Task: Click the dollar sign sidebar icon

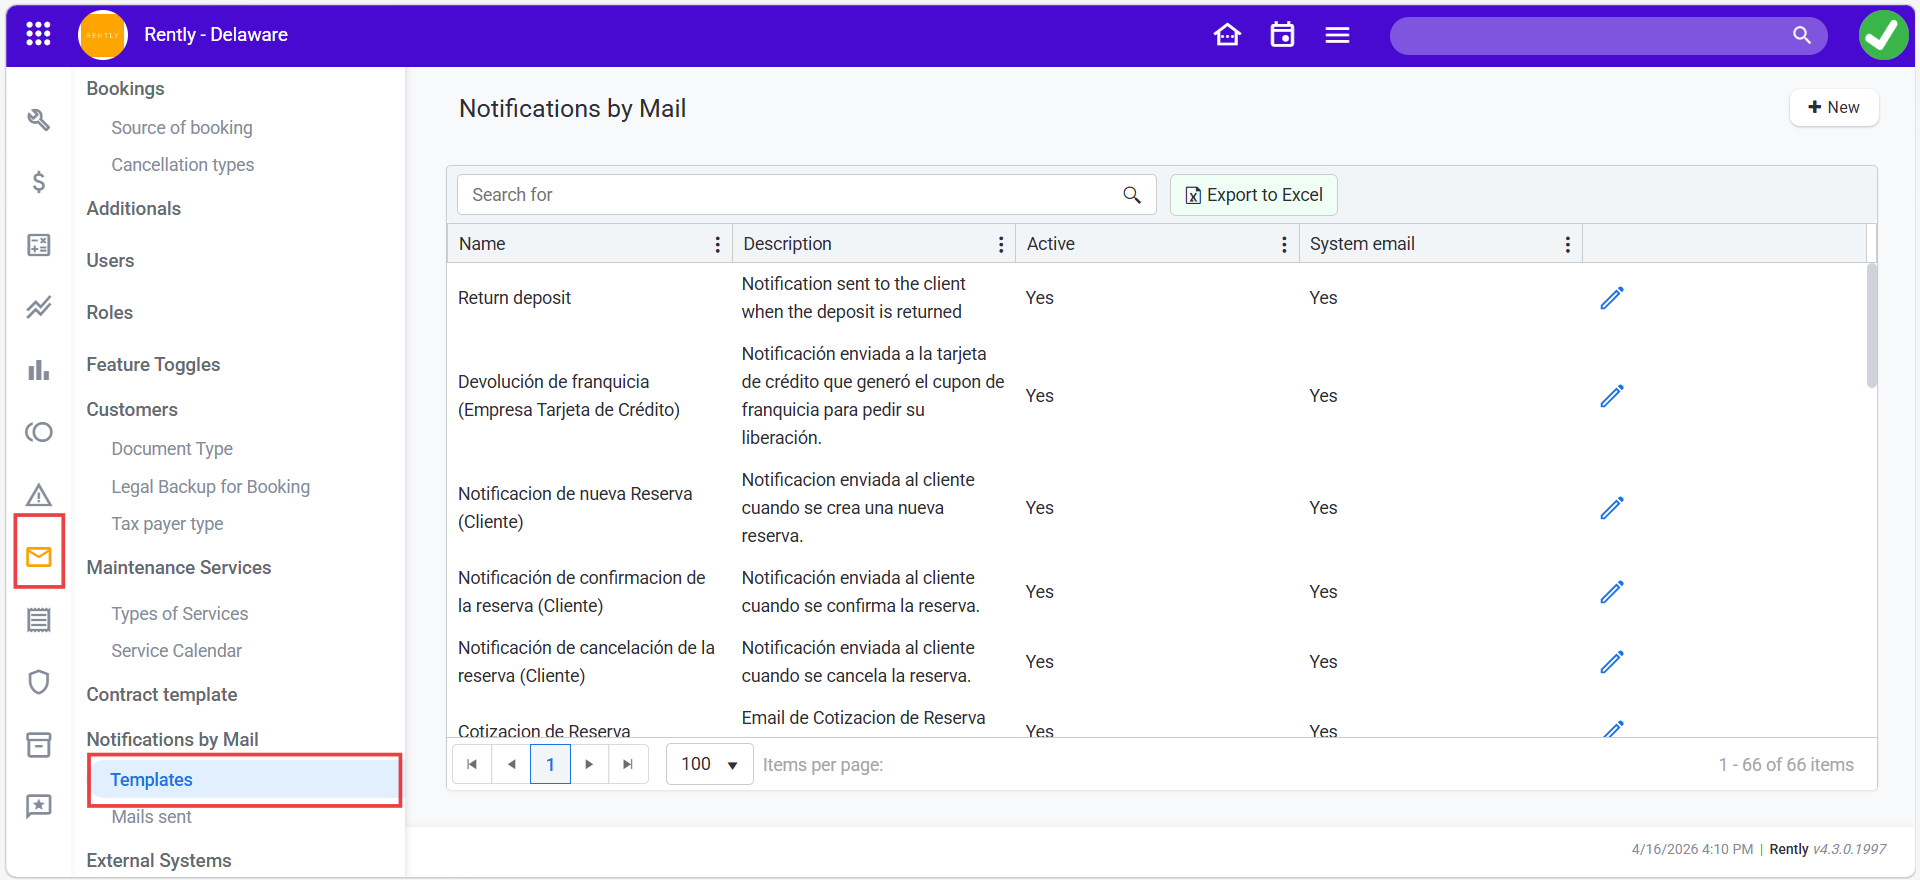Action: 39,182
